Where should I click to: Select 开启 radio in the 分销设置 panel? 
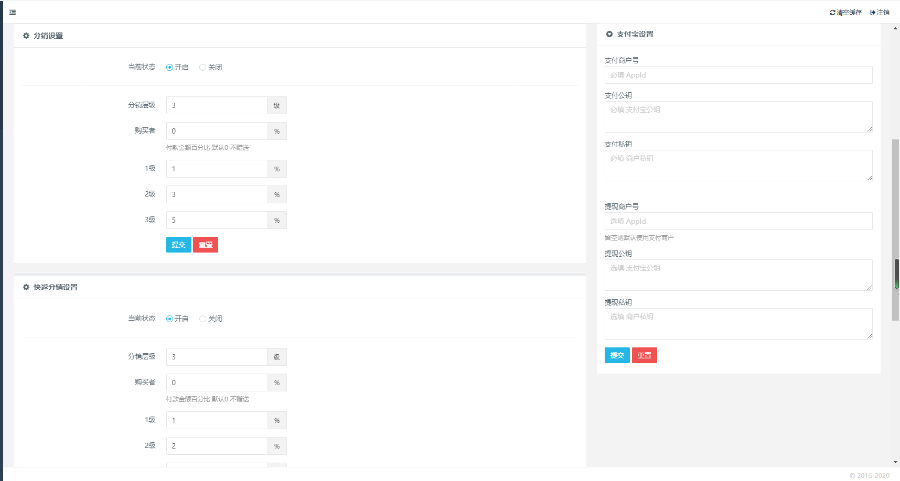[x=169, y=67]
